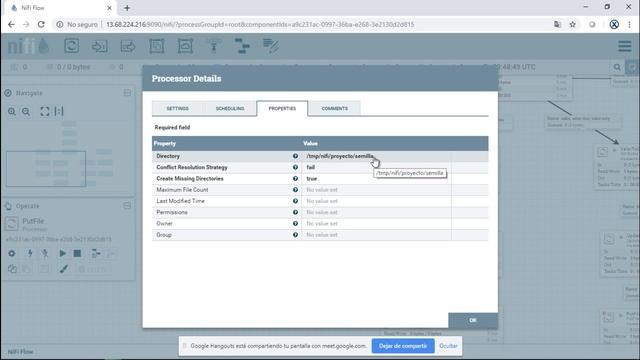Show help for Create Missing Directories
640x360 pixels.
tap(295, 178)
